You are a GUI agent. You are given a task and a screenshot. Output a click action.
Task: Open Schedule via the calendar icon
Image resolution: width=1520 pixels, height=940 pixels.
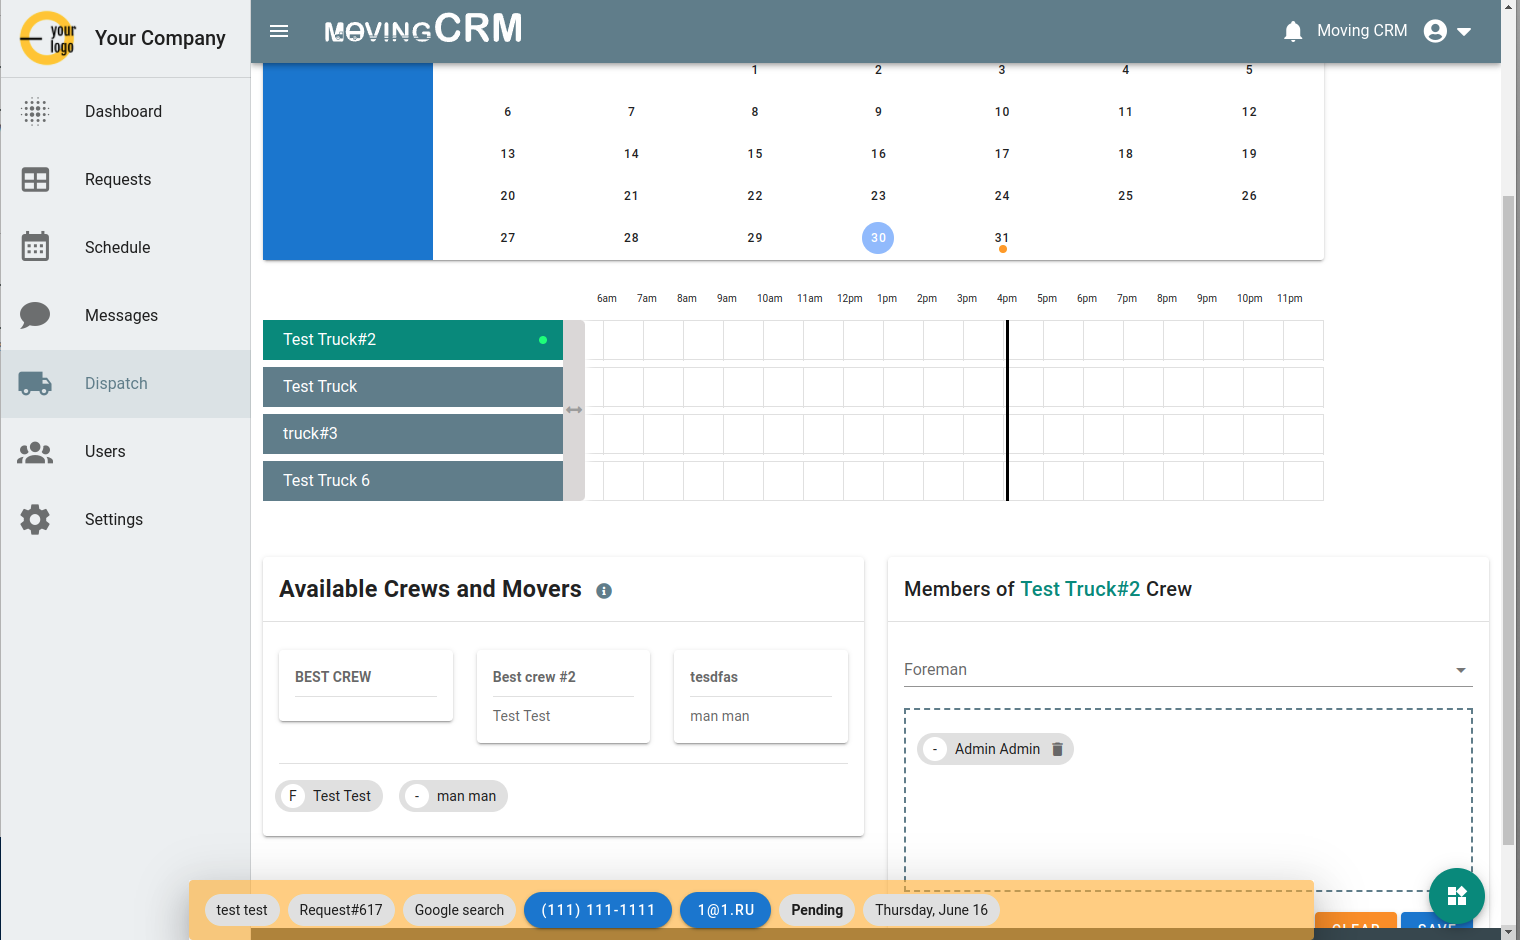[35, 247]
